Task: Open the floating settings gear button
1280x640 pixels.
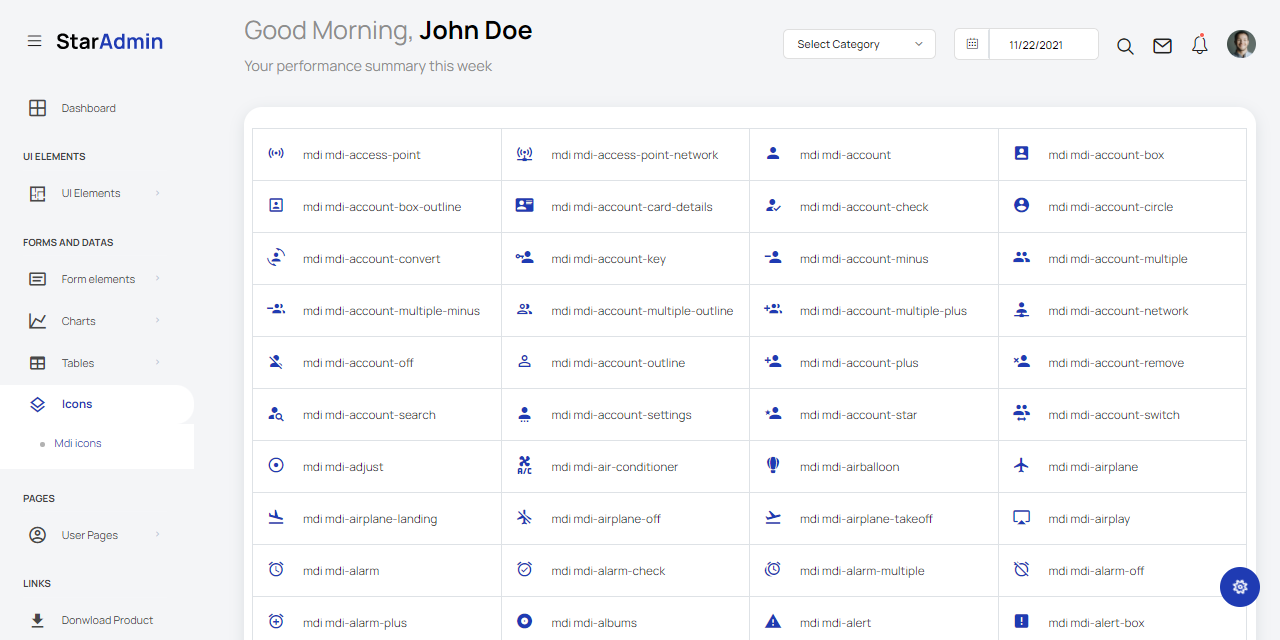Action: click(1240, 587)
